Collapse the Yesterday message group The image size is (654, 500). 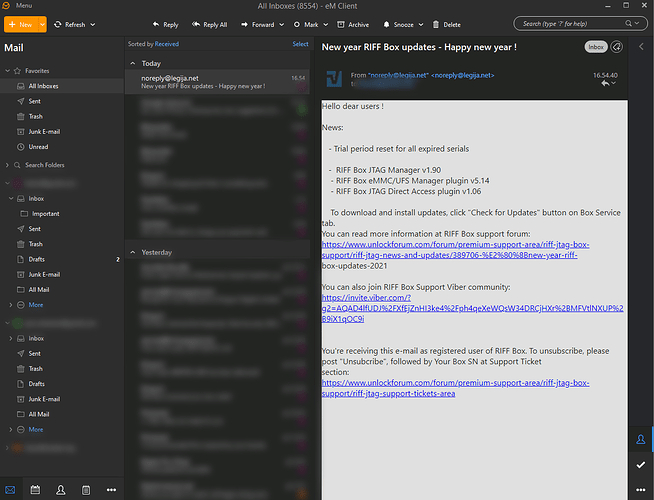click(x=133, y=252)
